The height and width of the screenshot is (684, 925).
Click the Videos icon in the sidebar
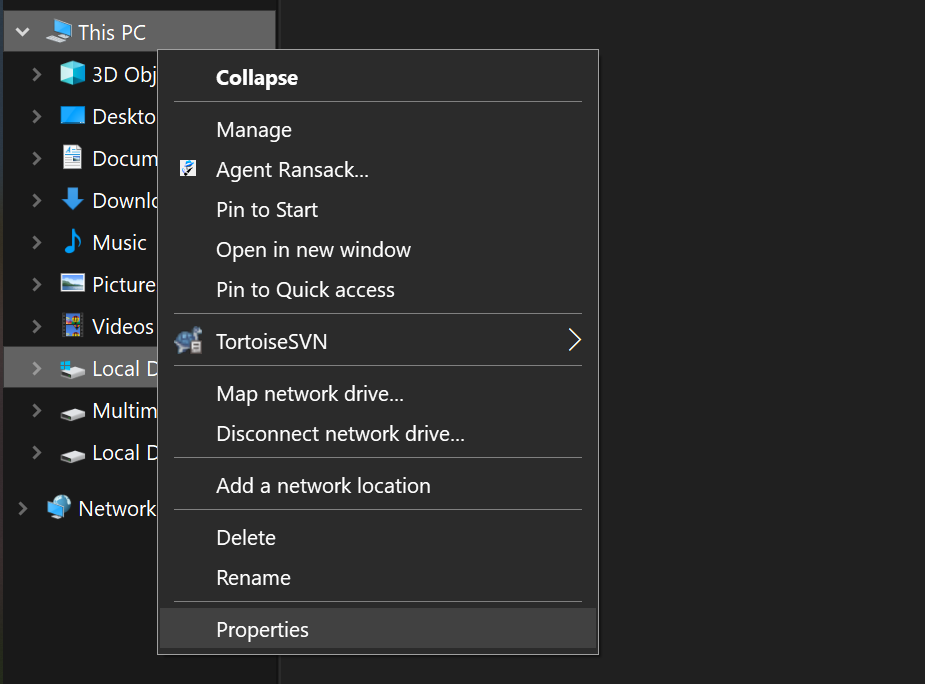pyautogui.click(x=71, y=326)
